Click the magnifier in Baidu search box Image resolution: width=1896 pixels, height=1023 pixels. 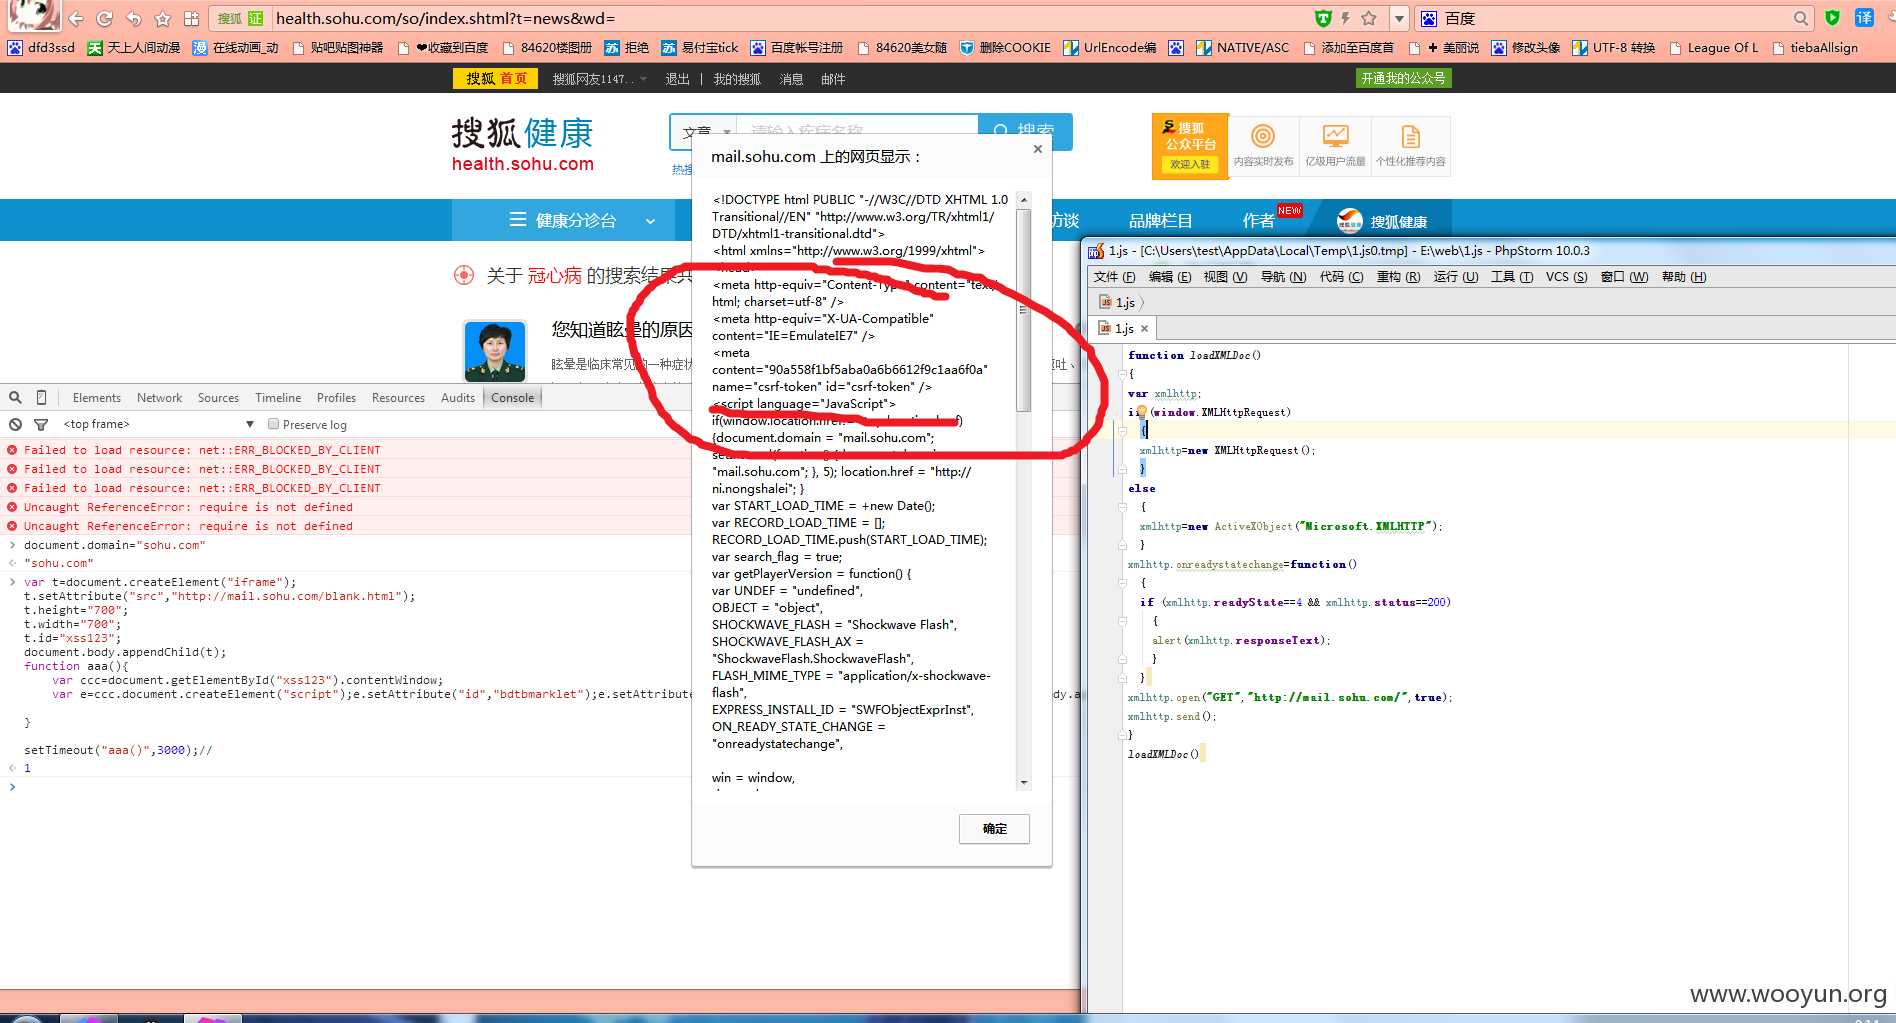tap(1801, 18)
